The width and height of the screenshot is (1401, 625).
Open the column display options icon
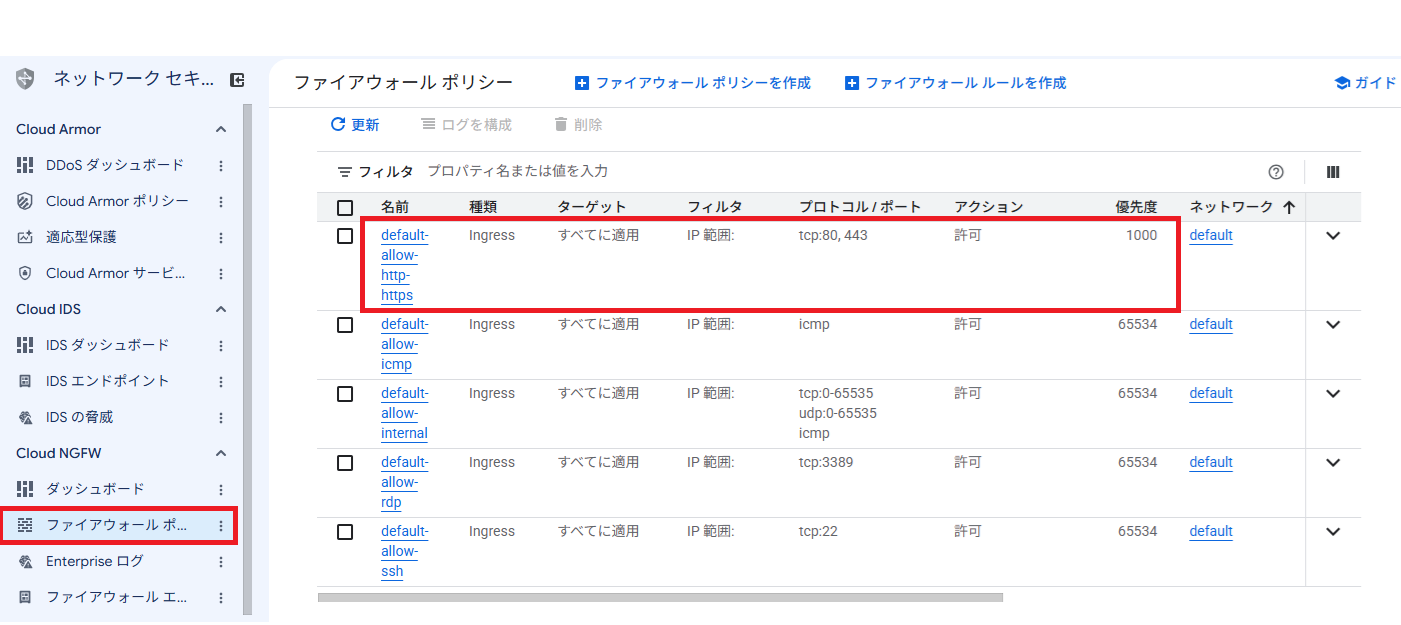[x=1333, y=172]
